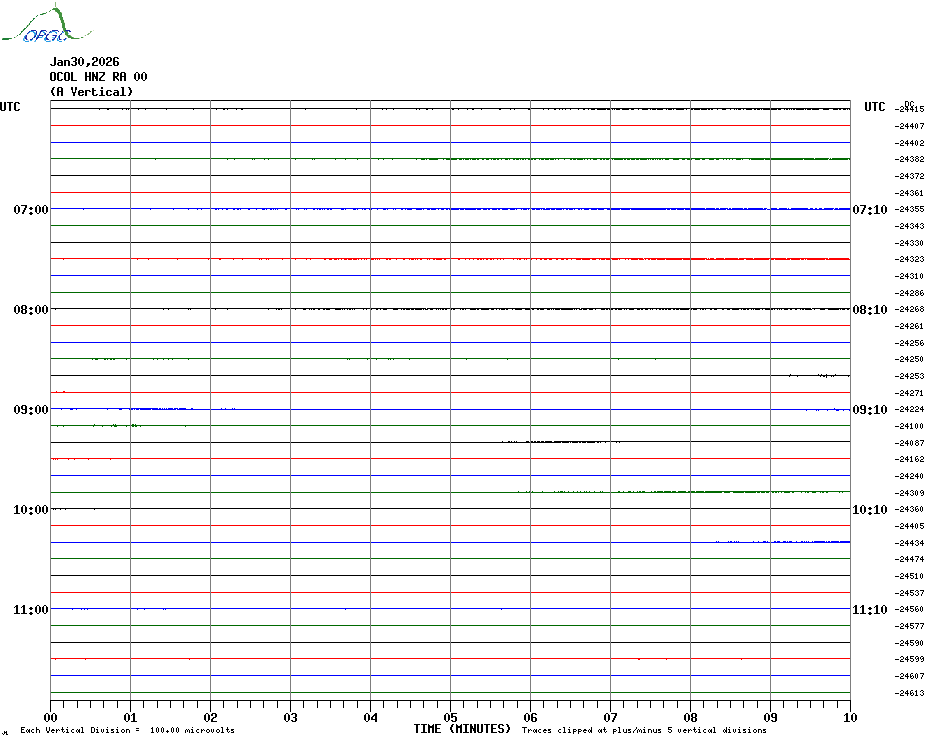Click the Jan30,2026 date label

[x=84, y=62]
